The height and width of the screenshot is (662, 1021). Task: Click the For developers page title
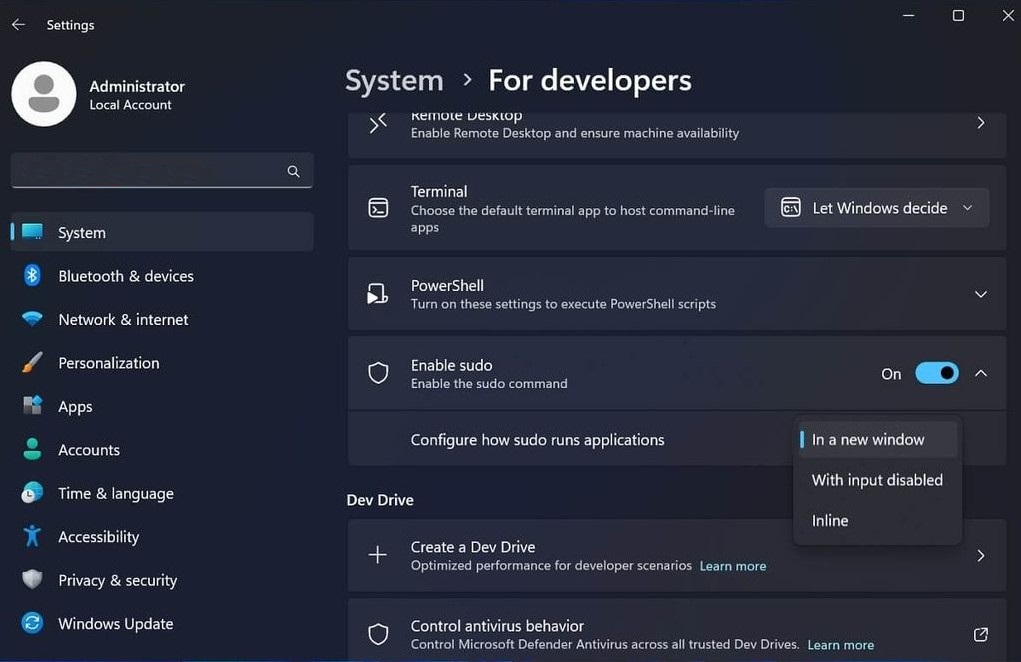590,81
